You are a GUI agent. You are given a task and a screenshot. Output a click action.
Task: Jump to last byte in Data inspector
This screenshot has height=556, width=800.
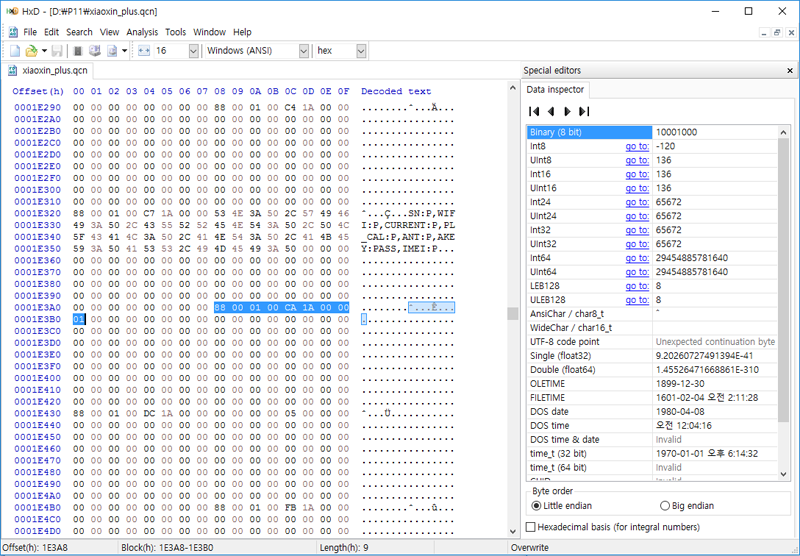coord(584,111)
